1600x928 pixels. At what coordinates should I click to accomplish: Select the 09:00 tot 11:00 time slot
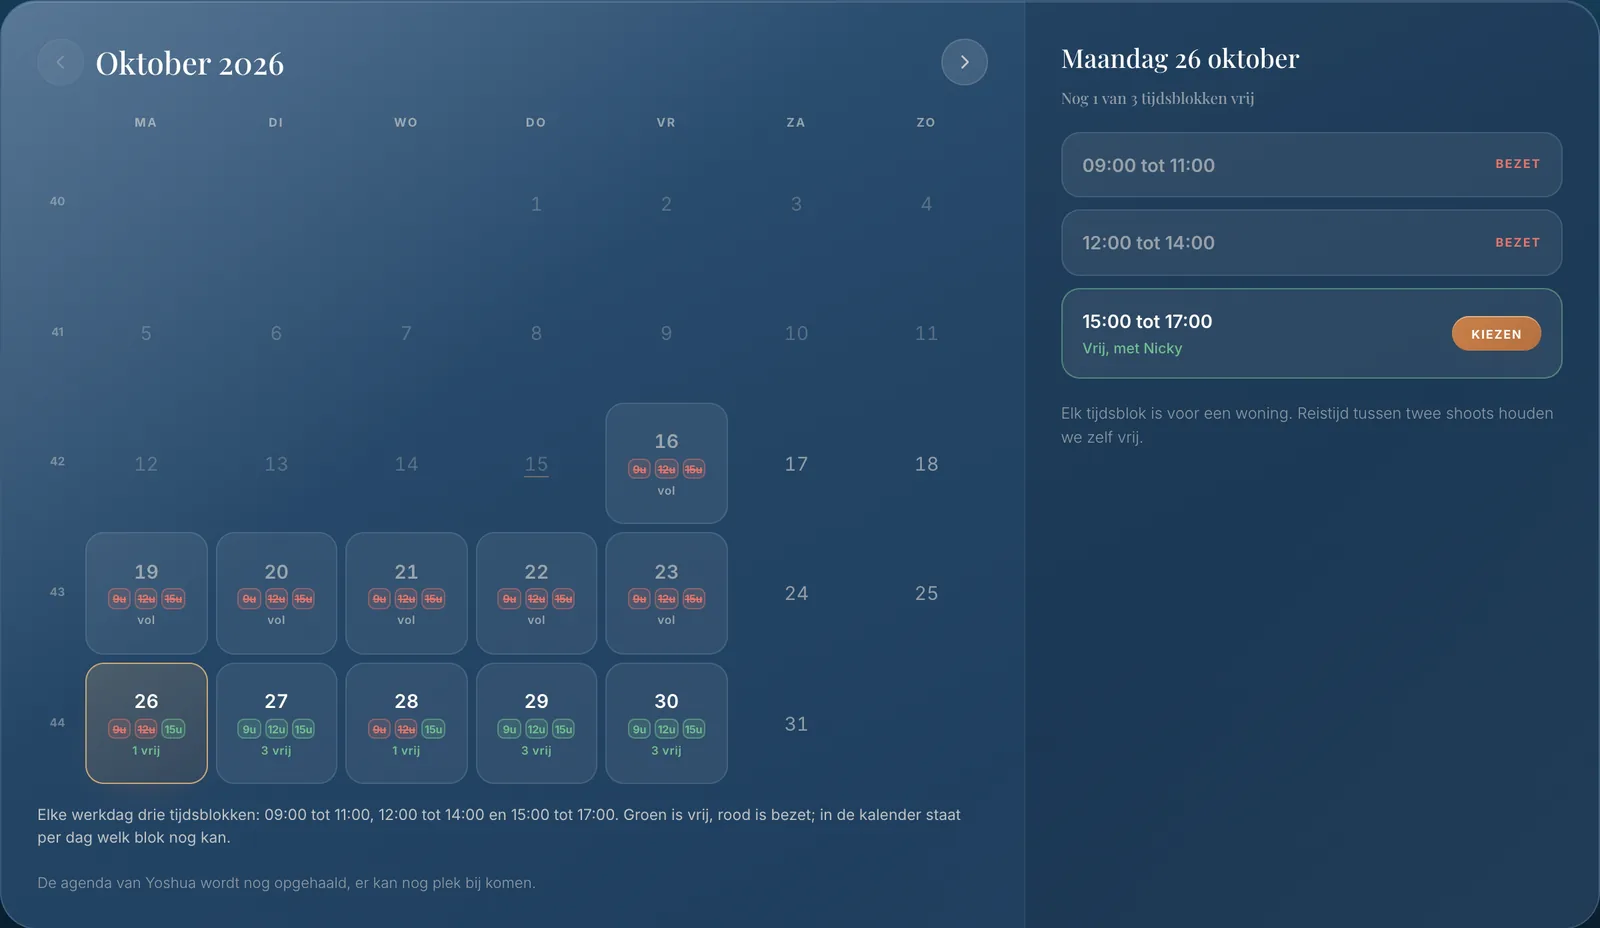click(1311, 165)
